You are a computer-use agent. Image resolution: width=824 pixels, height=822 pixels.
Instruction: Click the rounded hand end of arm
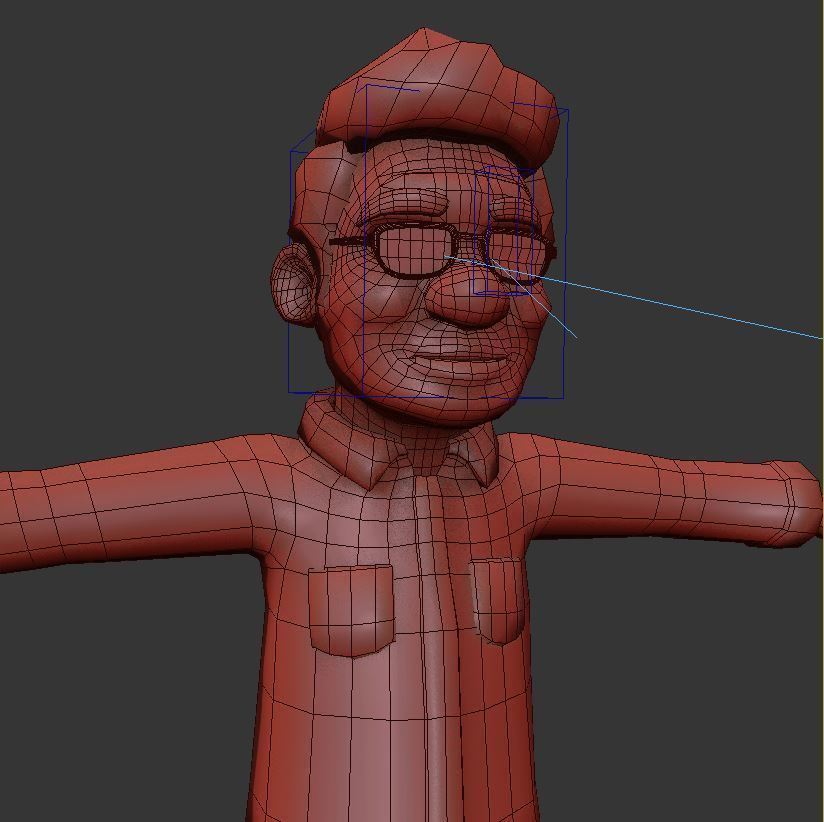[x=794, y=504]
